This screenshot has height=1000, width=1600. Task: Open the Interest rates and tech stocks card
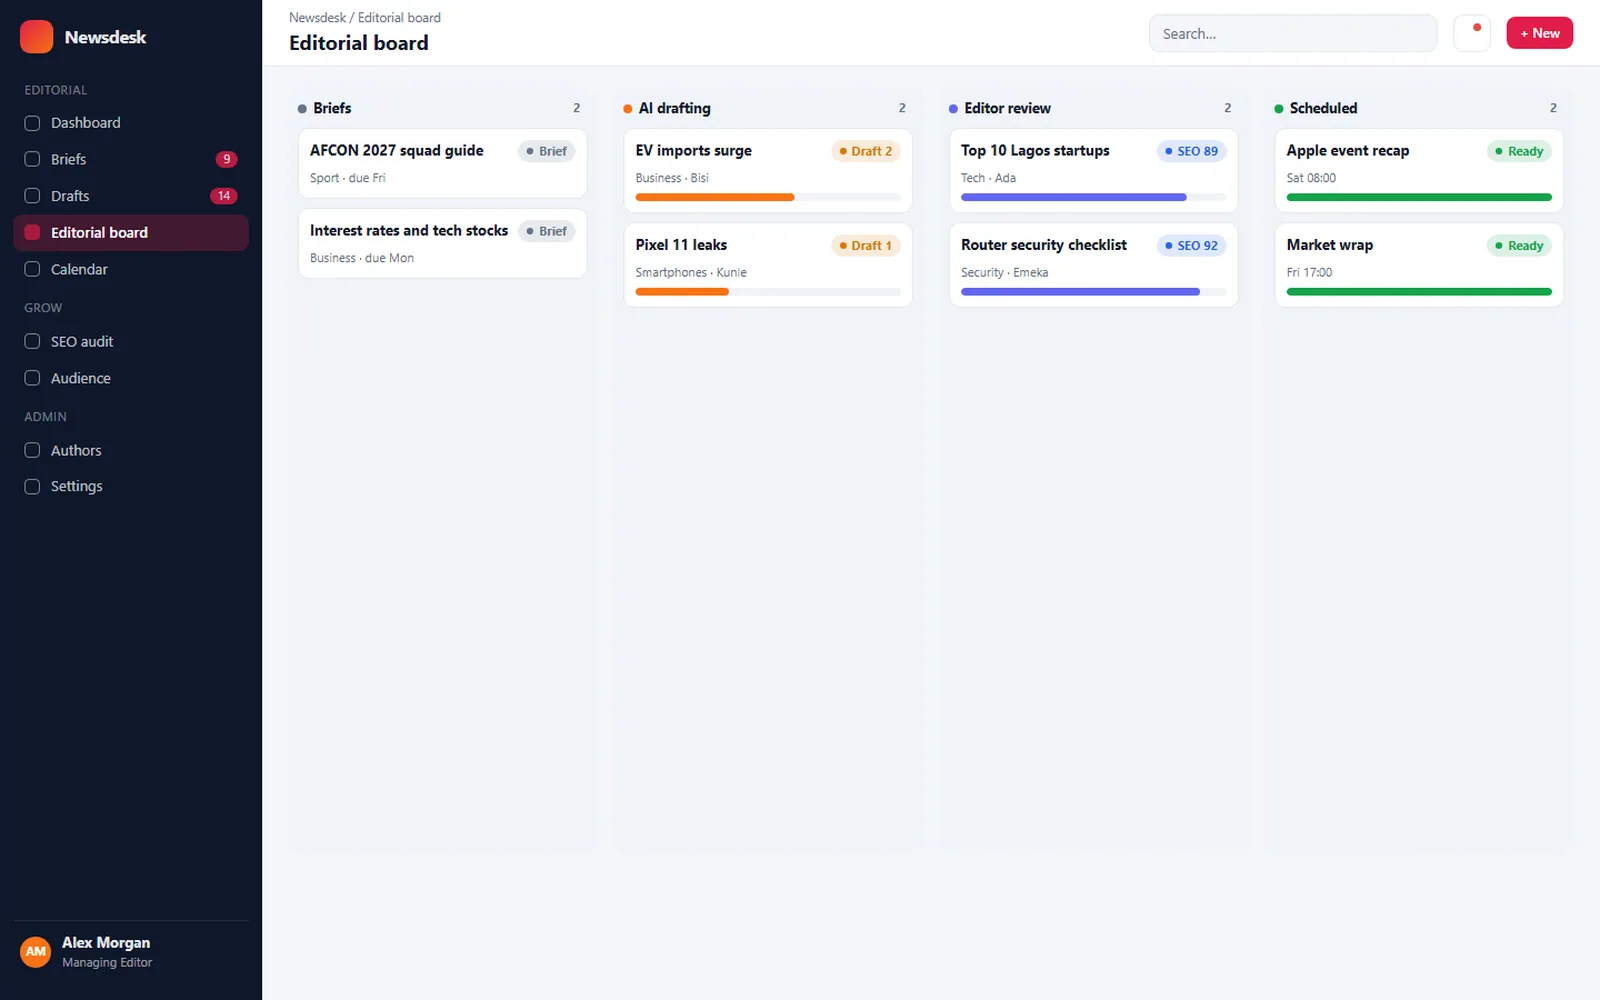click(442, 243)
